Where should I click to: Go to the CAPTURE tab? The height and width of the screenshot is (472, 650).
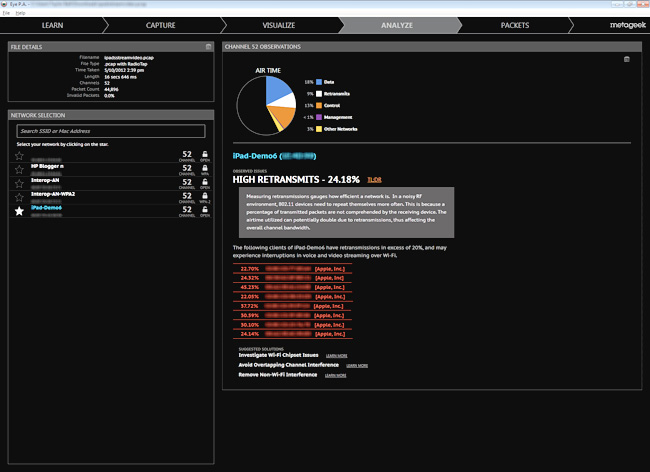click(x=160, y=25)
